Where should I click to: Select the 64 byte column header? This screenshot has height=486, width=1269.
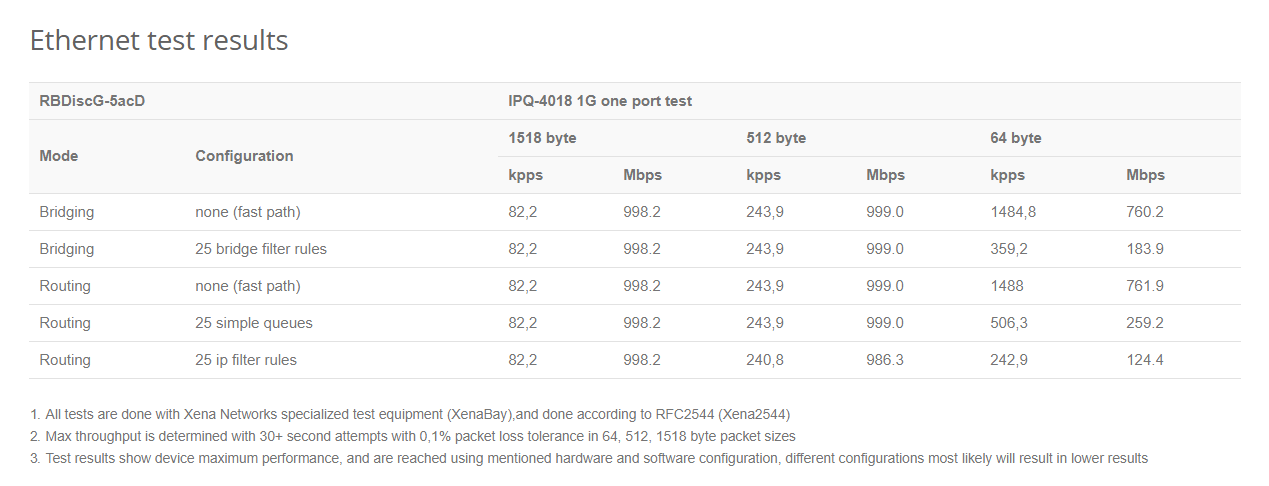pos(1016,138)
